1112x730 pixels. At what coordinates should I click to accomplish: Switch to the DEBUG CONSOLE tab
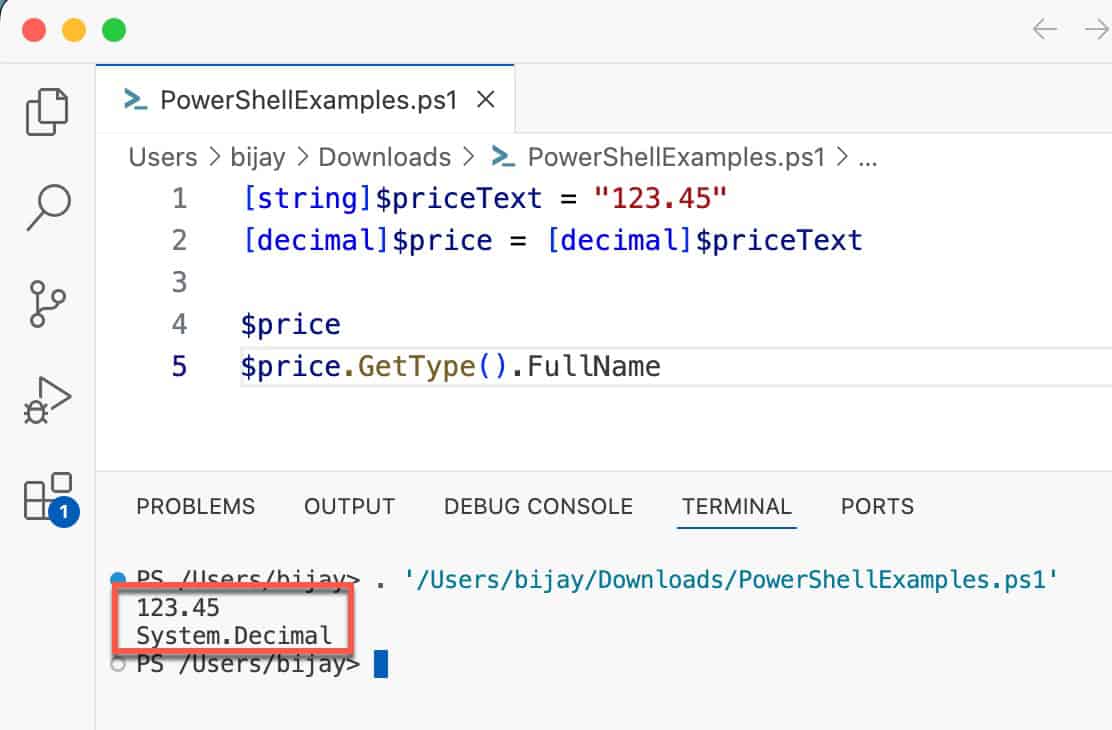(x=537, y=507)
